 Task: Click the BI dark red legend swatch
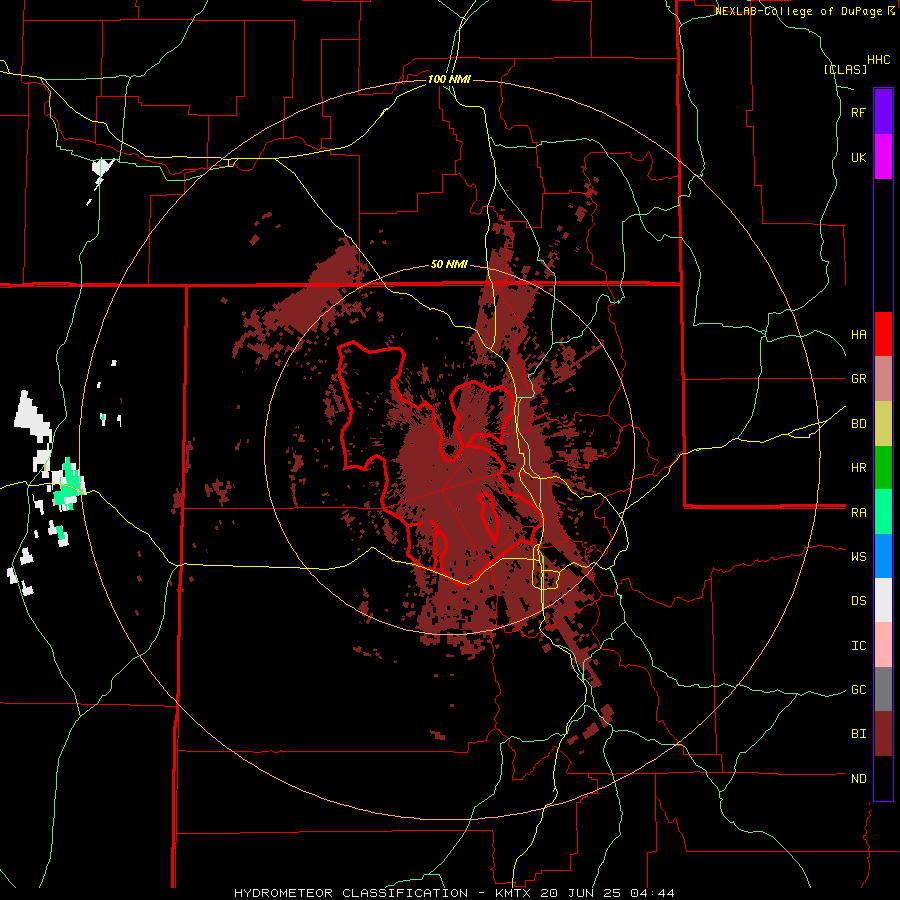(x=883, y=734)
